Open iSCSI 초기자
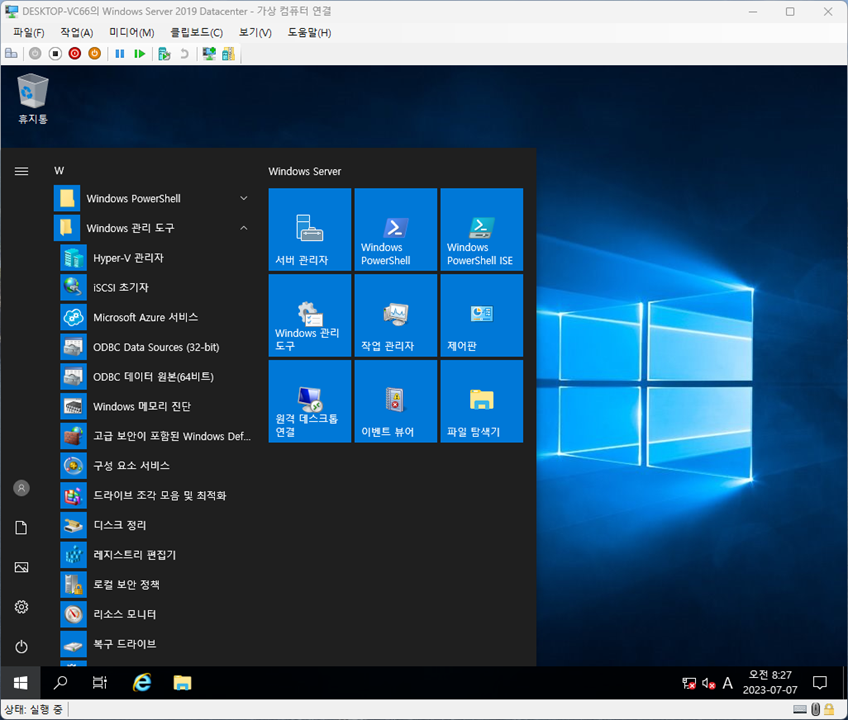The image size is (848, 720). click(156, 288)
